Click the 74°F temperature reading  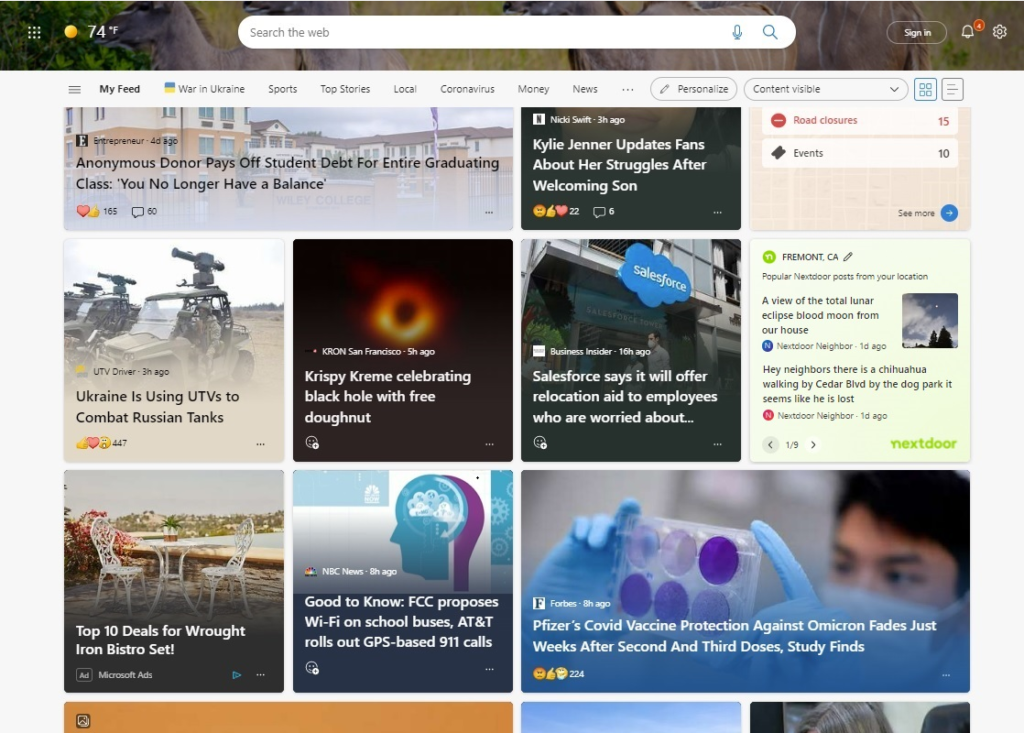(x=103, y=31)
